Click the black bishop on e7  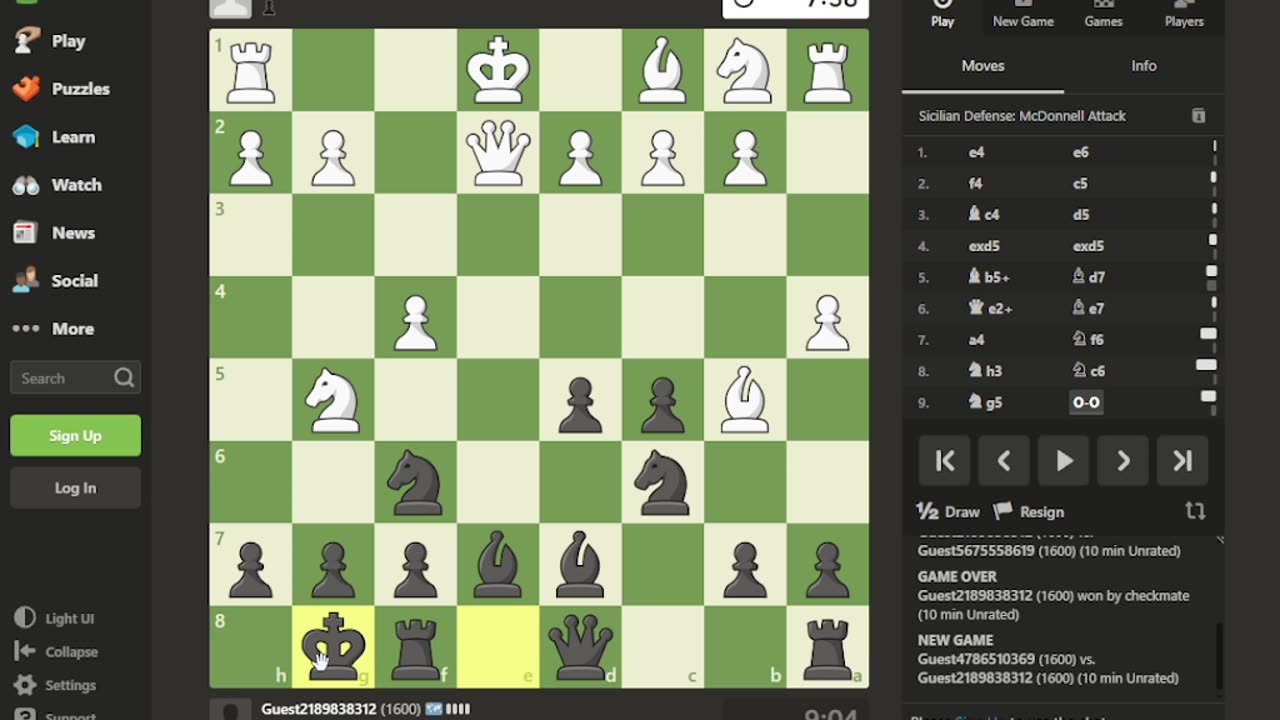498,565
